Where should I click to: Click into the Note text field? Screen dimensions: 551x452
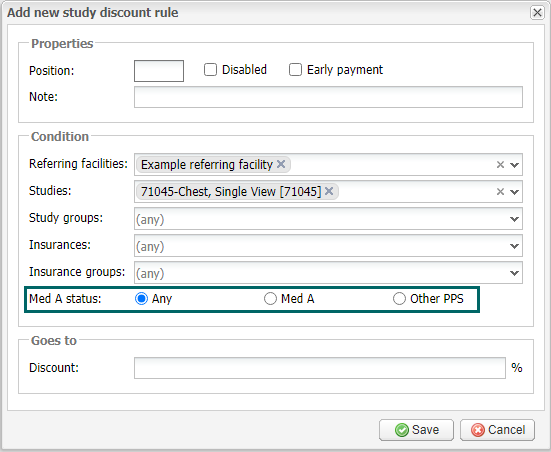pyautogui.click(x=328, y=97)
